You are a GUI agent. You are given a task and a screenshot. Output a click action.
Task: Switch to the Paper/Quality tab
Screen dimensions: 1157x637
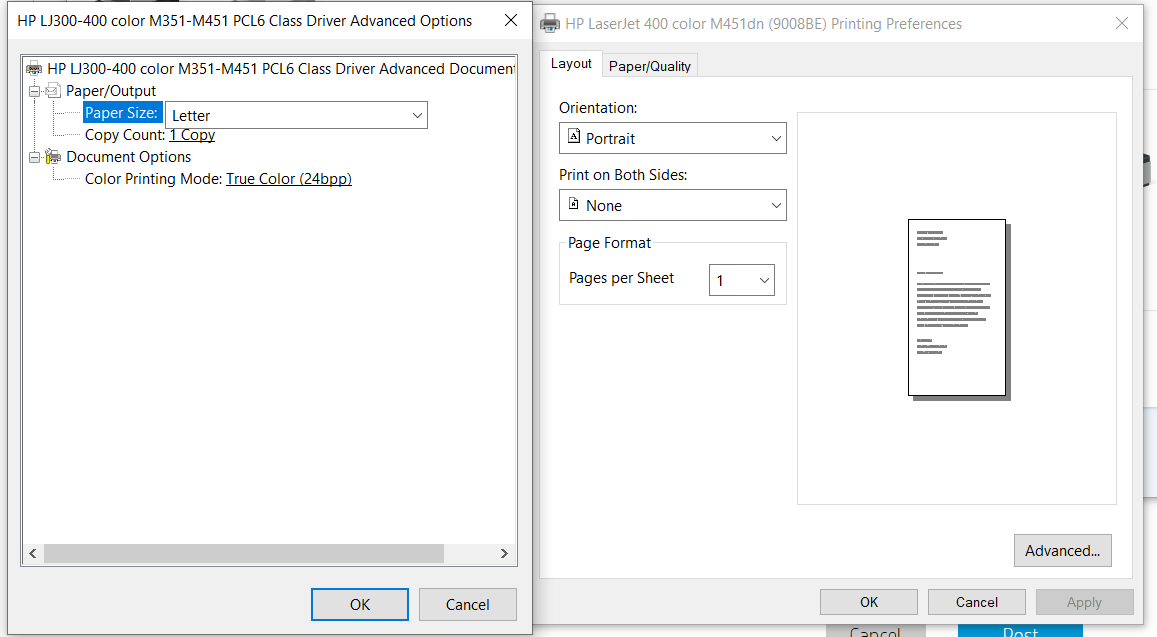(x=649, y=66)
